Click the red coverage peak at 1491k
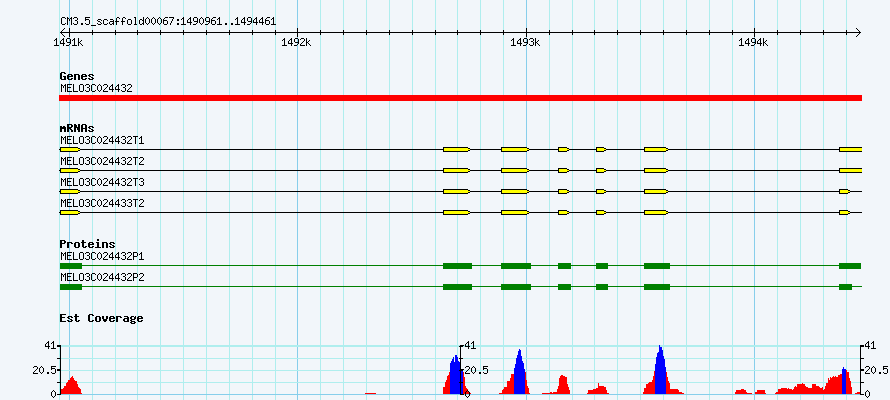 [72, 385]
